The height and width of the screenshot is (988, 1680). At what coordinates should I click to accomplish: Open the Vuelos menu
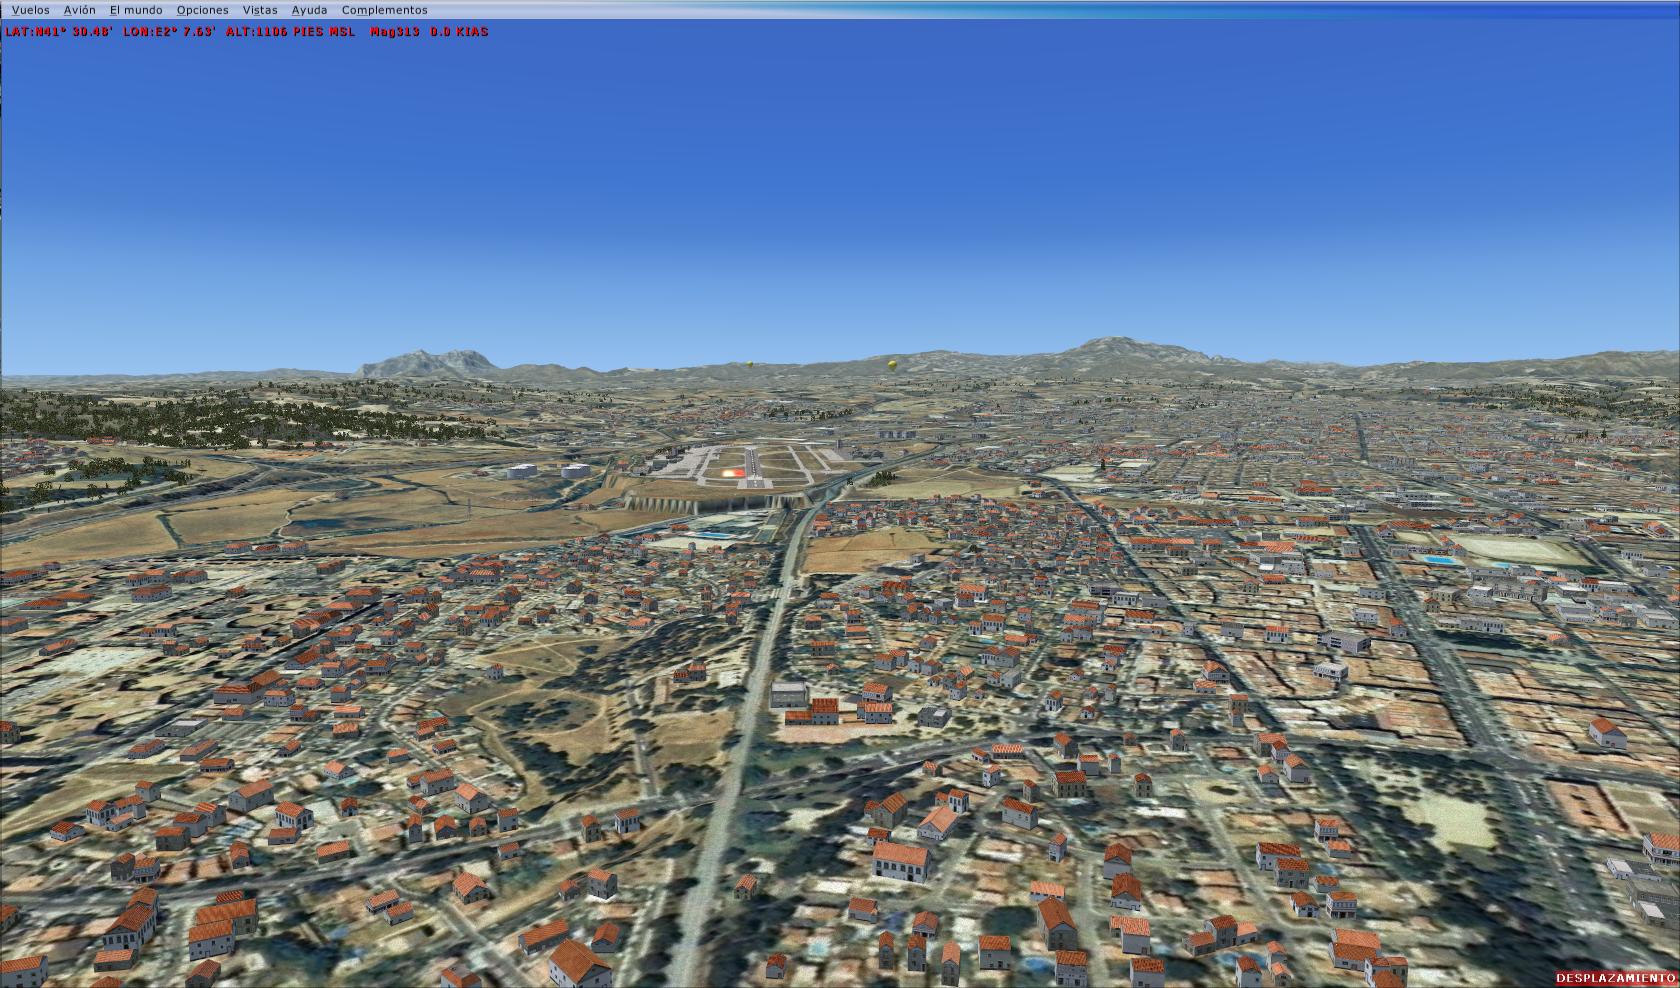(30, 10)
